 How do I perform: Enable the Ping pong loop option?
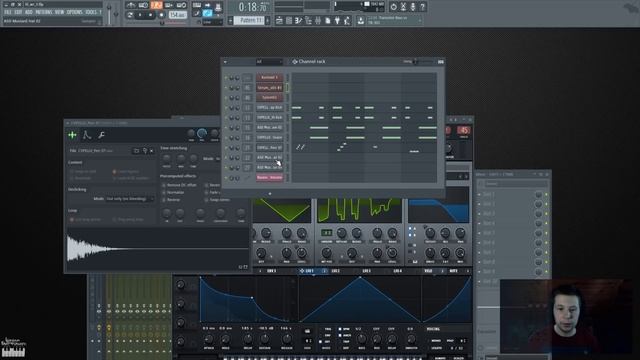129,220
